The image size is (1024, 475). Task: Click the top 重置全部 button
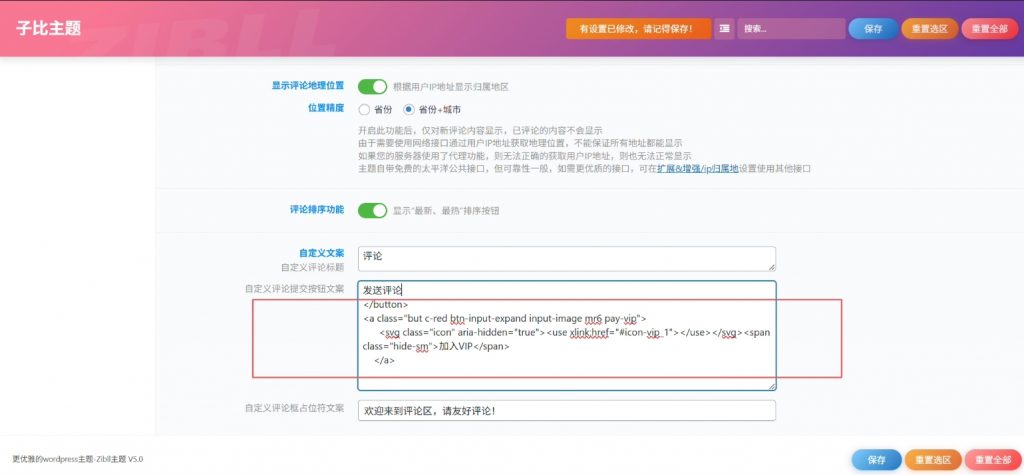click(x=989, y=29)
